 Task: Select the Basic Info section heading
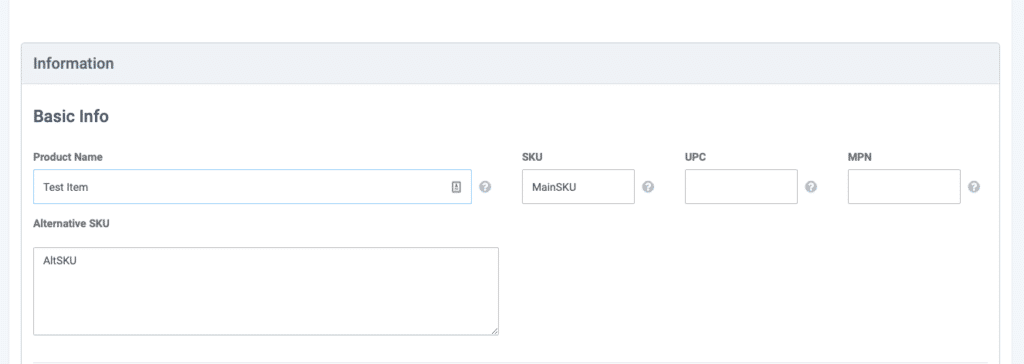click(71, 117)
